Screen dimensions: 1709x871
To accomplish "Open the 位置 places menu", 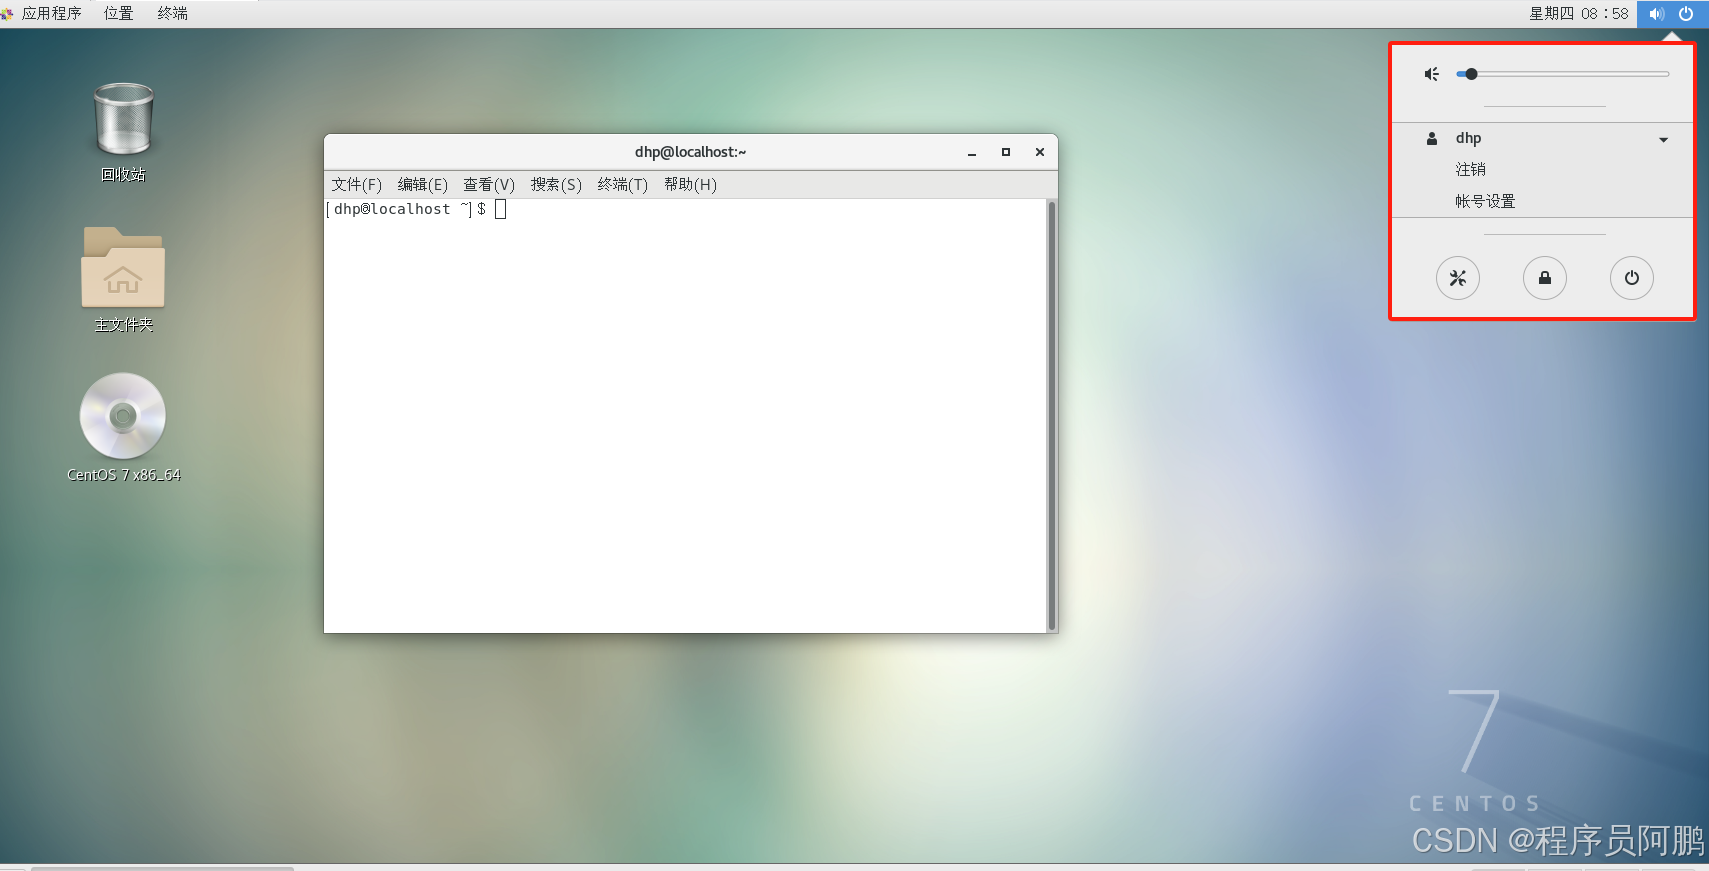I will (x=118, y=14).
